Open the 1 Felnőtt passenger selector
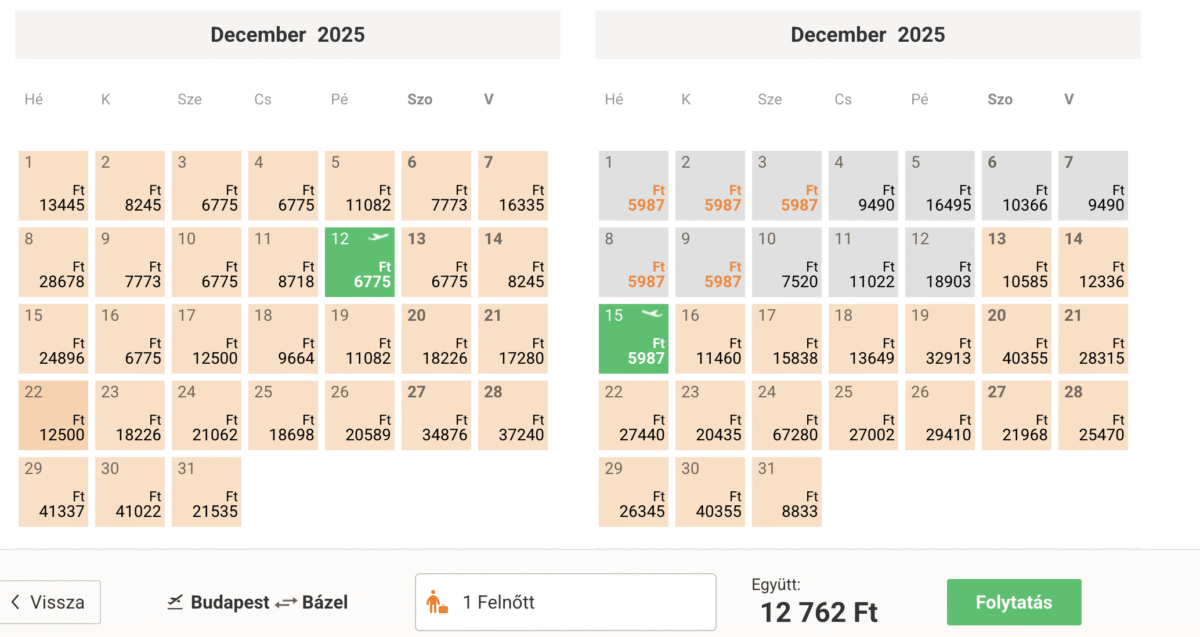Viewport: 1200px width, 637px height. pos(565,602)
